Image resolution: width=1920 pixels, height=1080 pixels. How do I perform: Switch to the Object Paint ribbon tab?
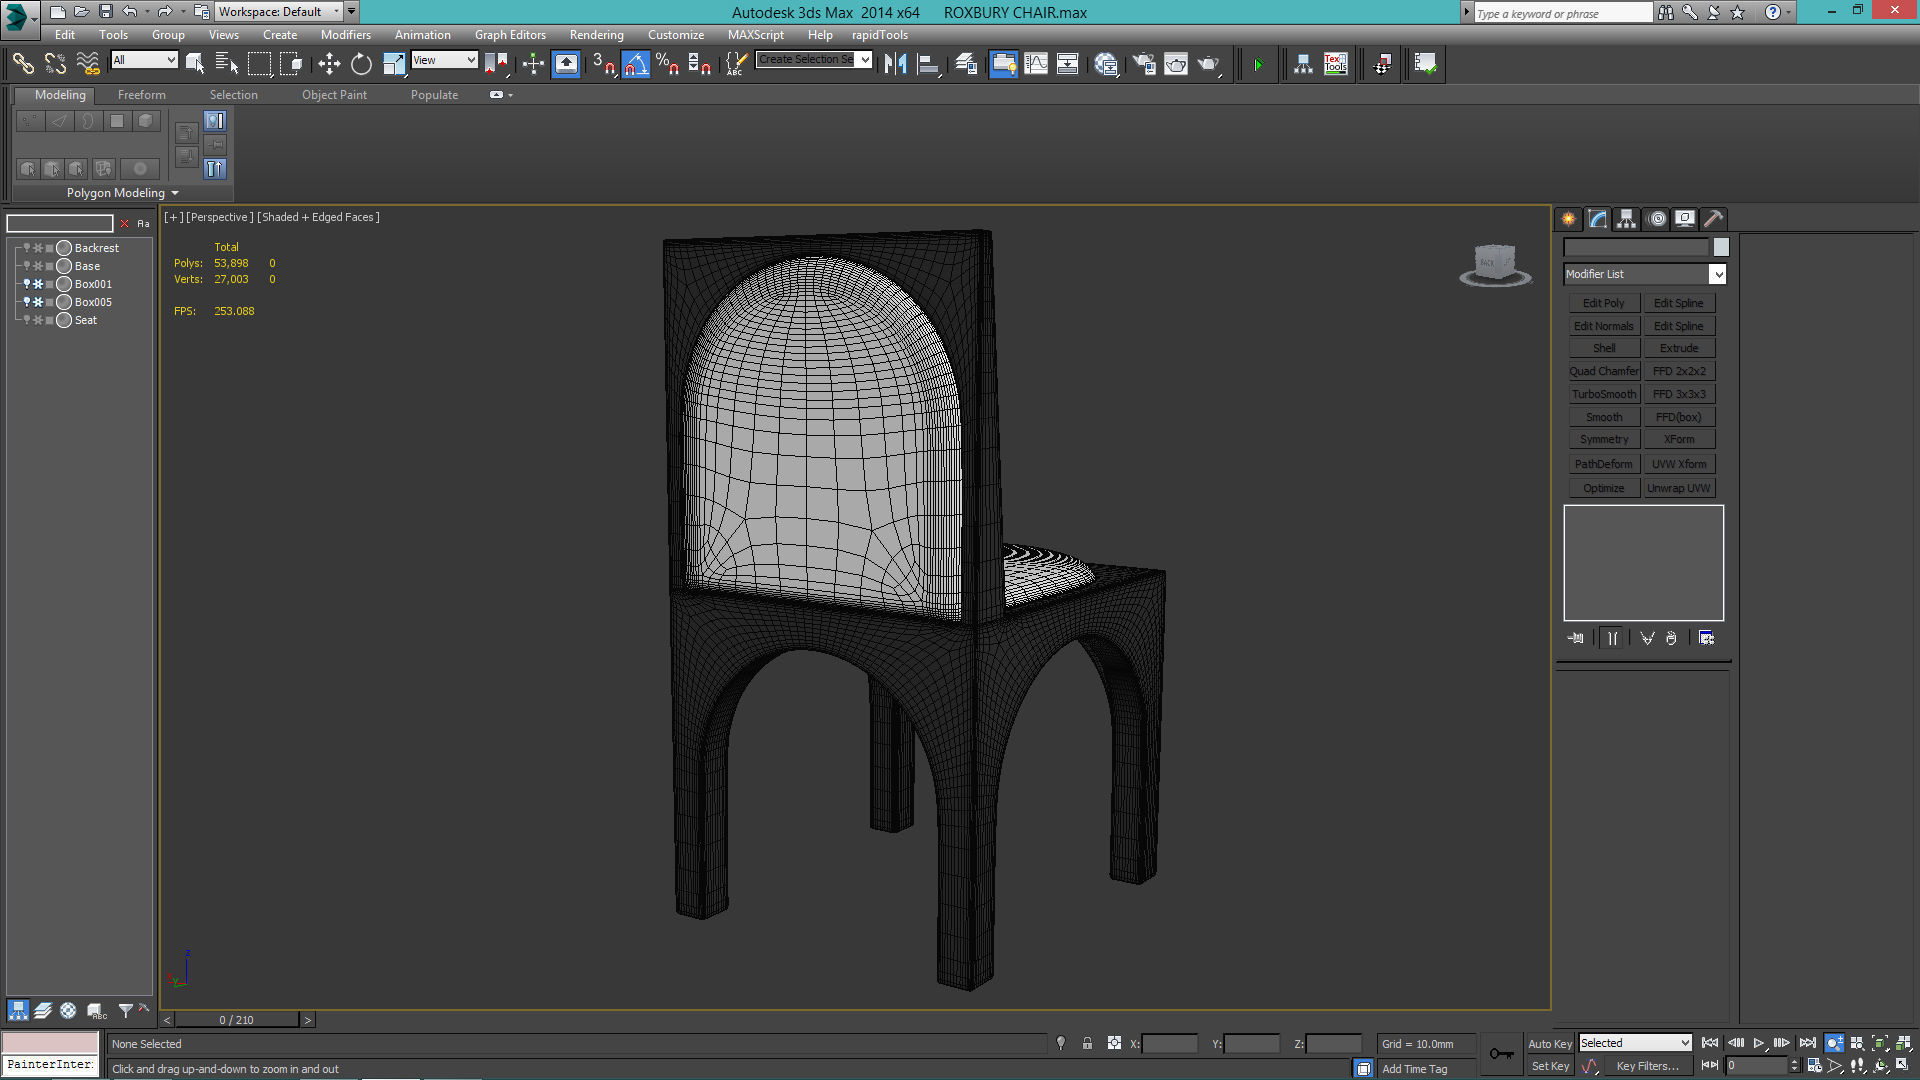(x=334, y=95)
